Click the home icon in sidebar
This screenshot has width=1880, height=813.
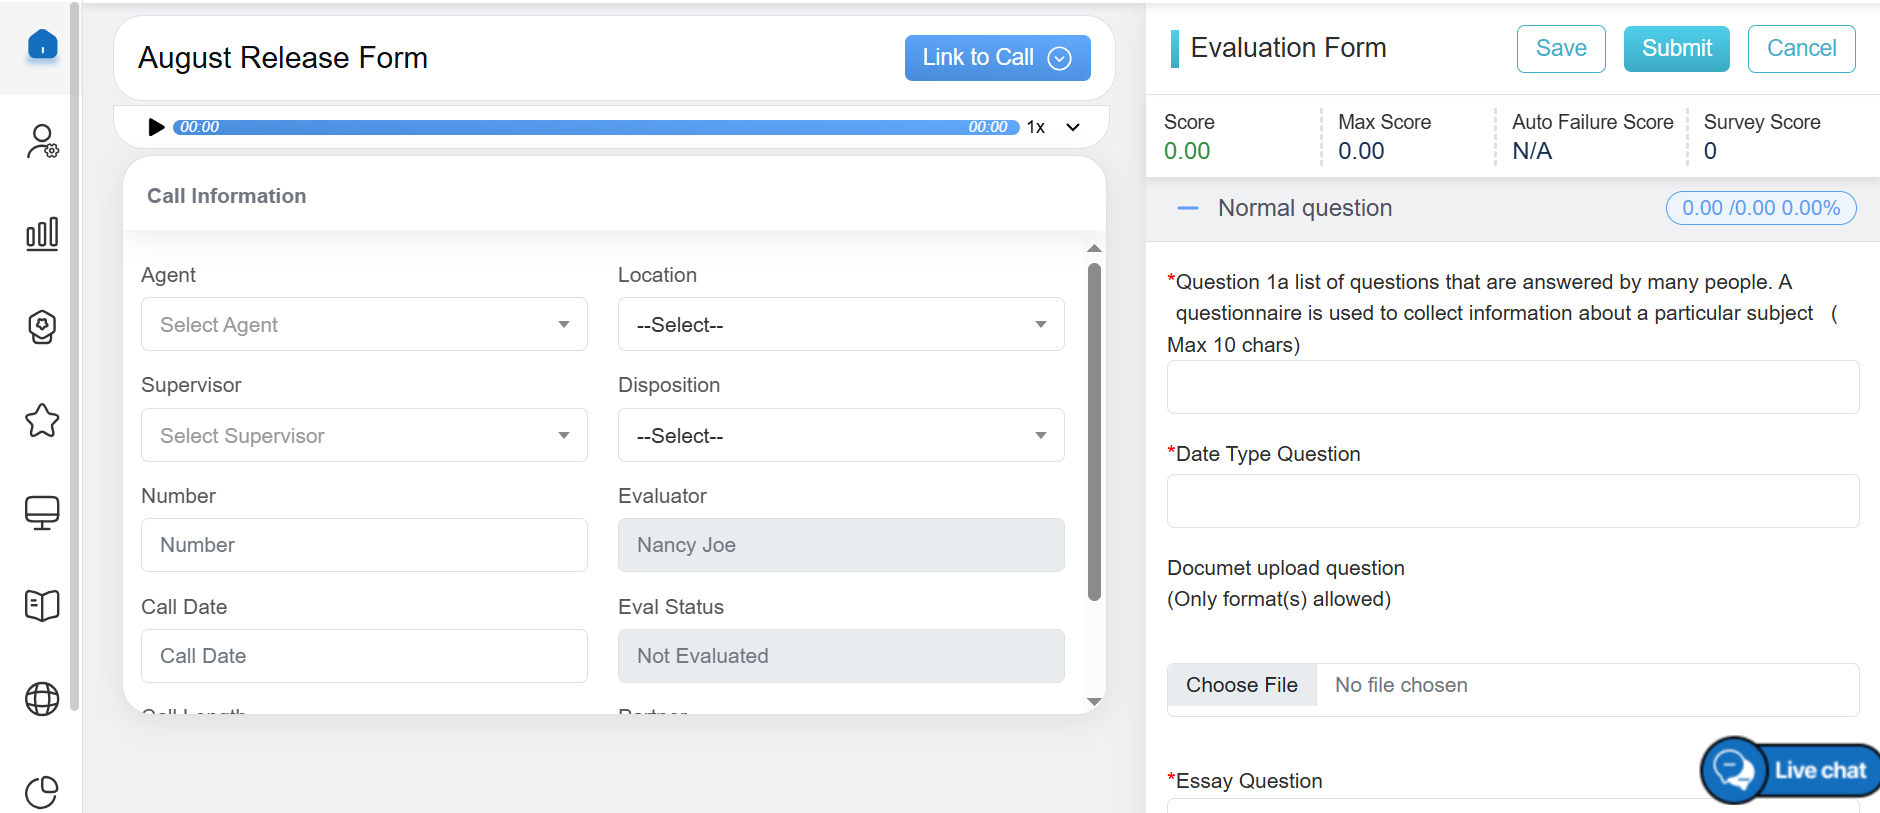(42, 45)
